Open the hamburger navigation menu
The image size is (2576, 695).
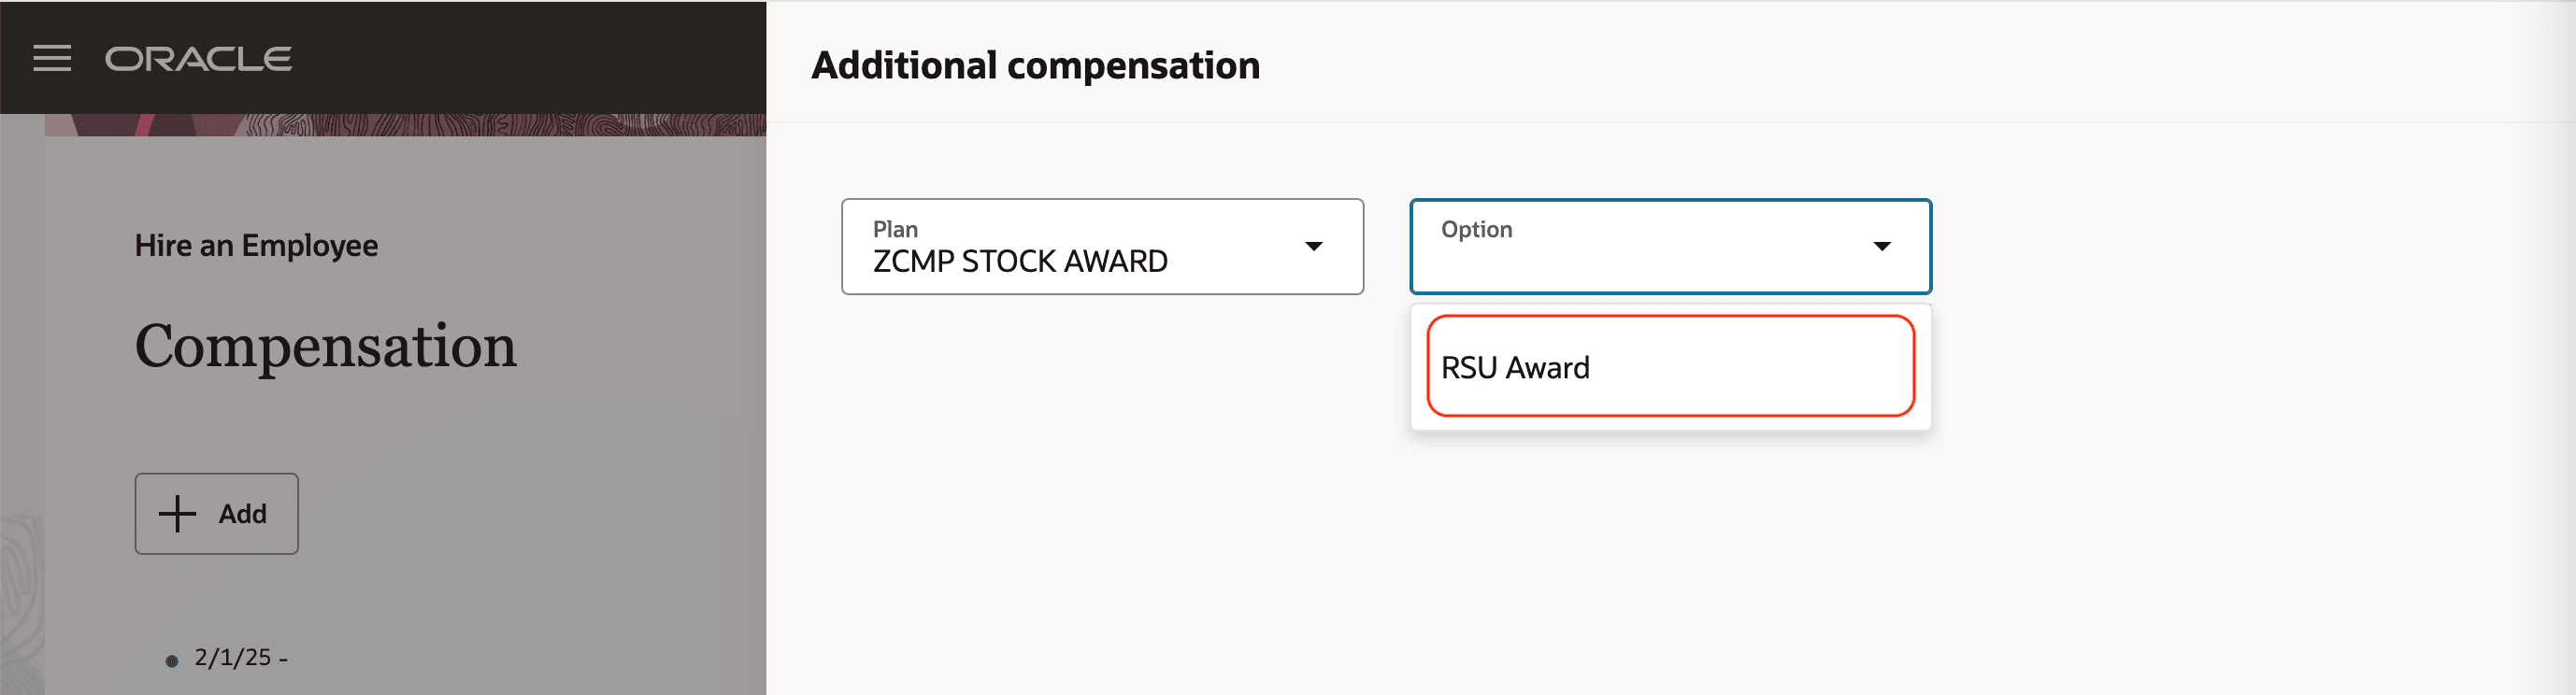(52, 59)
